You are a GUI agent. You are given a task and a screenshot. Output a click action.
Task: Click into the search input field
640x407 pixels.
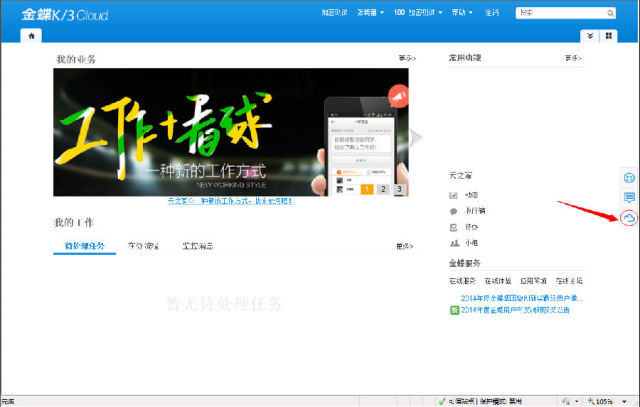click(561, 13)
